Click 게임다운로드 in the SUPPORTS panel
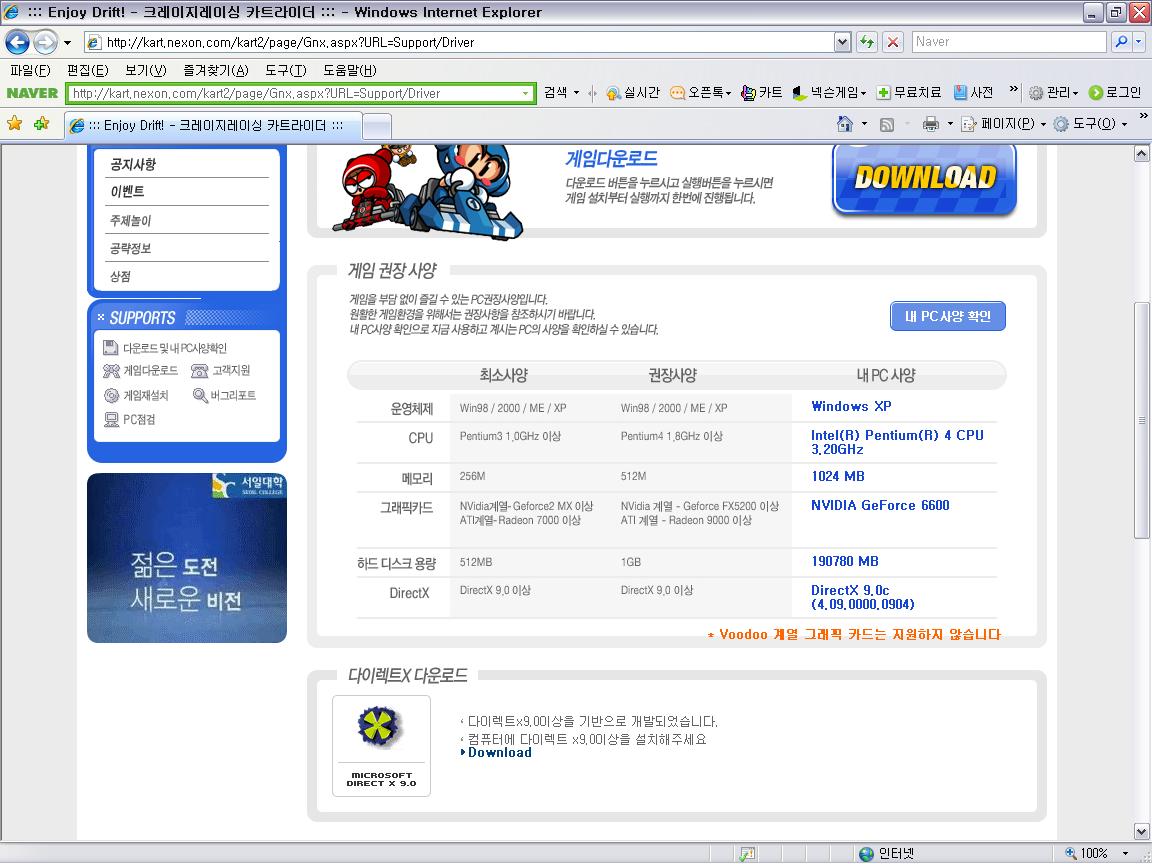The width and height of the screenshot is (1152, 864). (140, 371)
